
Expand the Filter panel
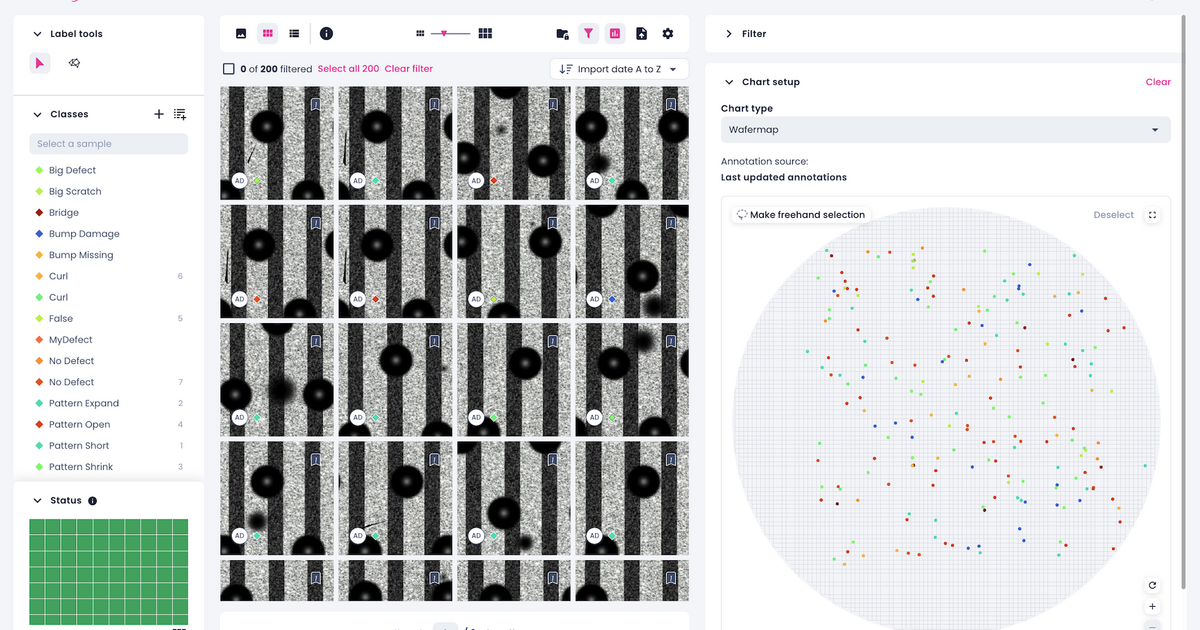[729, 33]
